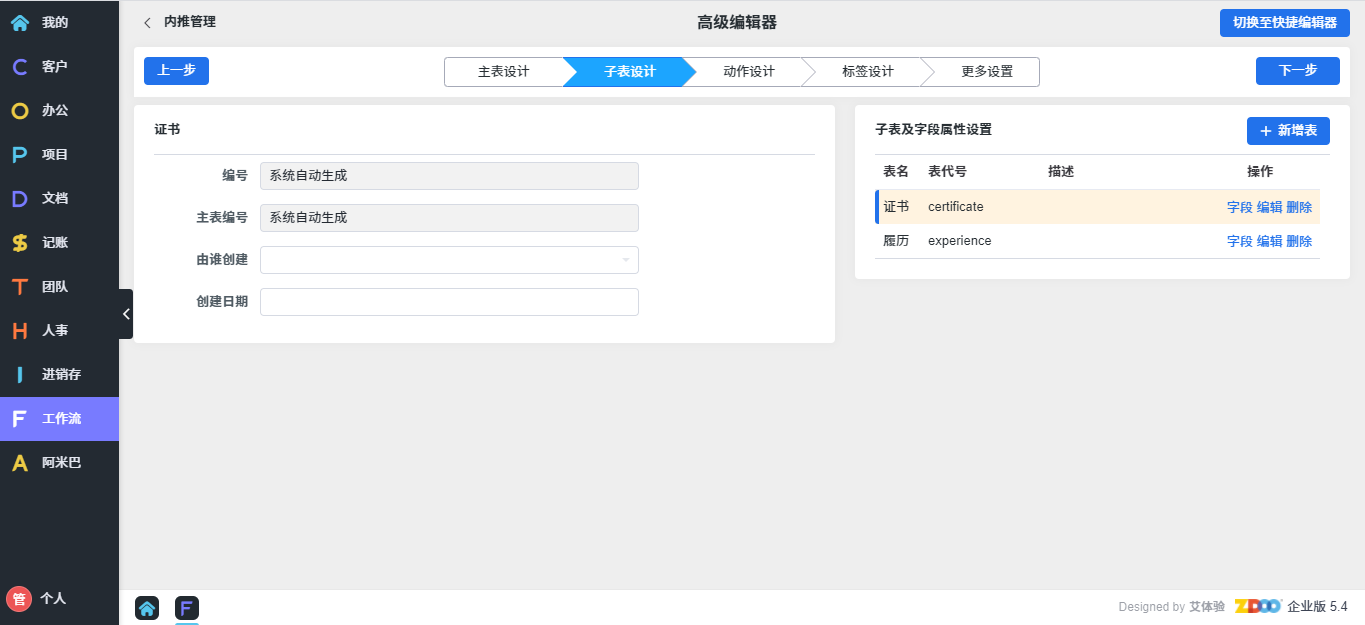Open the 记账 accounting dollar icon
The height and width of the screenshot is (625, 1365).
20,242
